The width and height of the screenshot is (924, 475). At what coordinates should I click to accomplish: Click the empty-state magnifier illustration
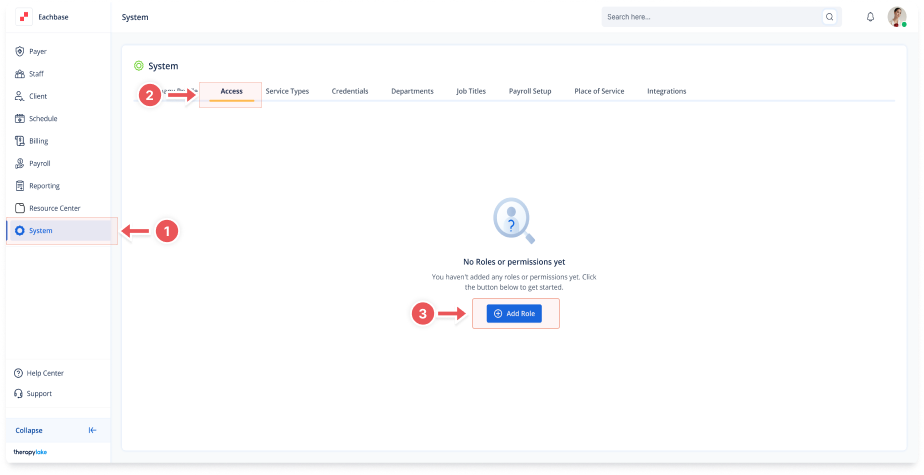click(x=514, y=220)
